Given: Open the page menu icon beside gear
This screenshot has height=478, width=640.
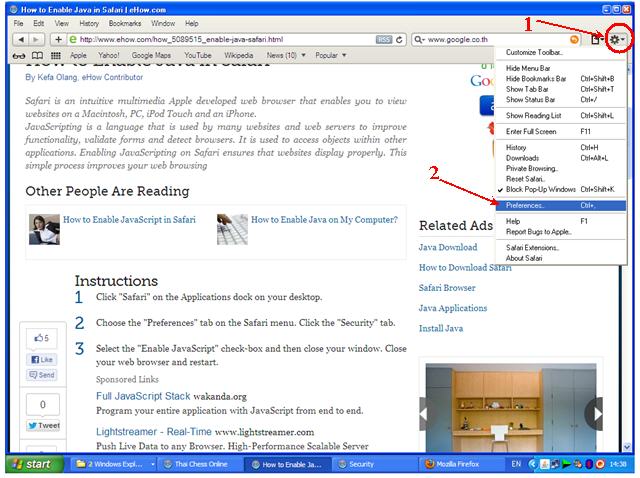Looking at the screenshot, I should click(597, 40).
